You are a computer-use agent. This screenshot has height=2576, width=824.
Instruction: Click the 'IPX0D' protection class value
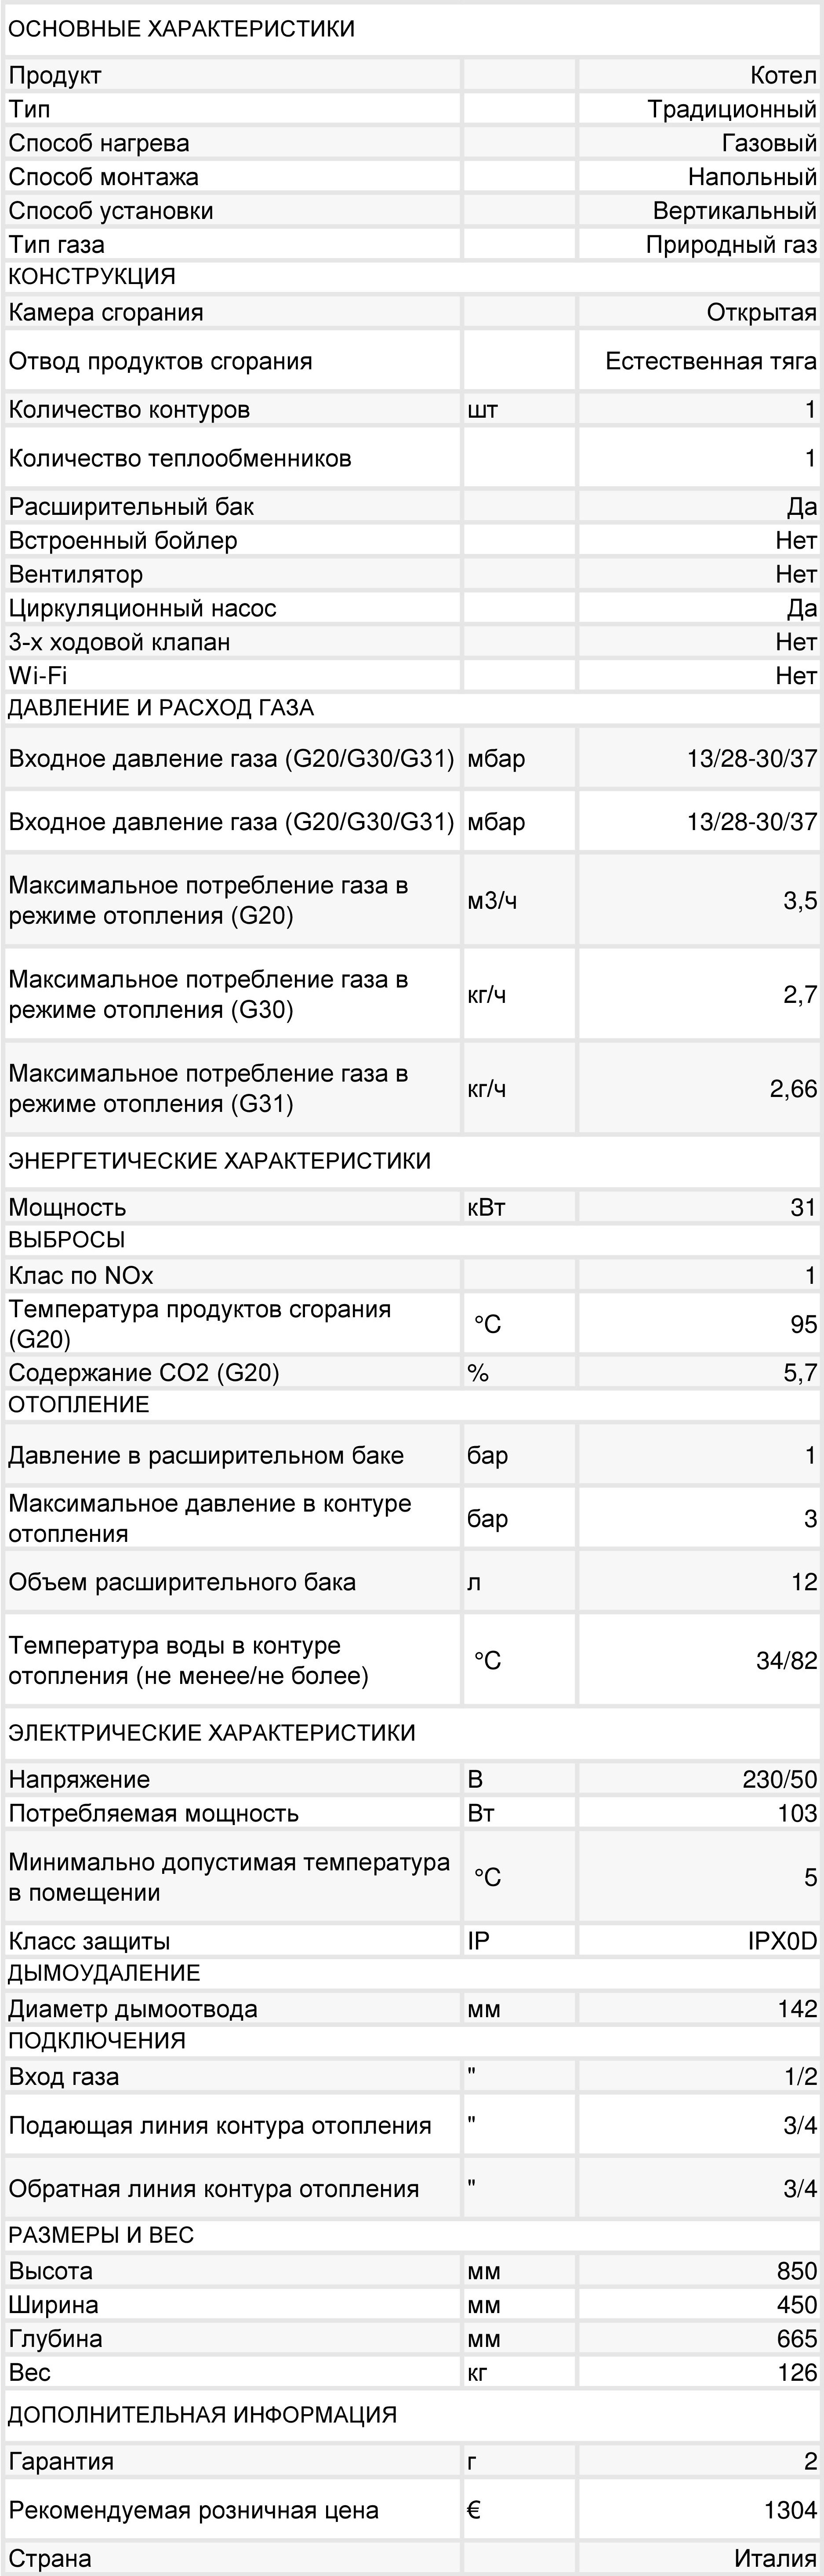tap(782, 1941)
